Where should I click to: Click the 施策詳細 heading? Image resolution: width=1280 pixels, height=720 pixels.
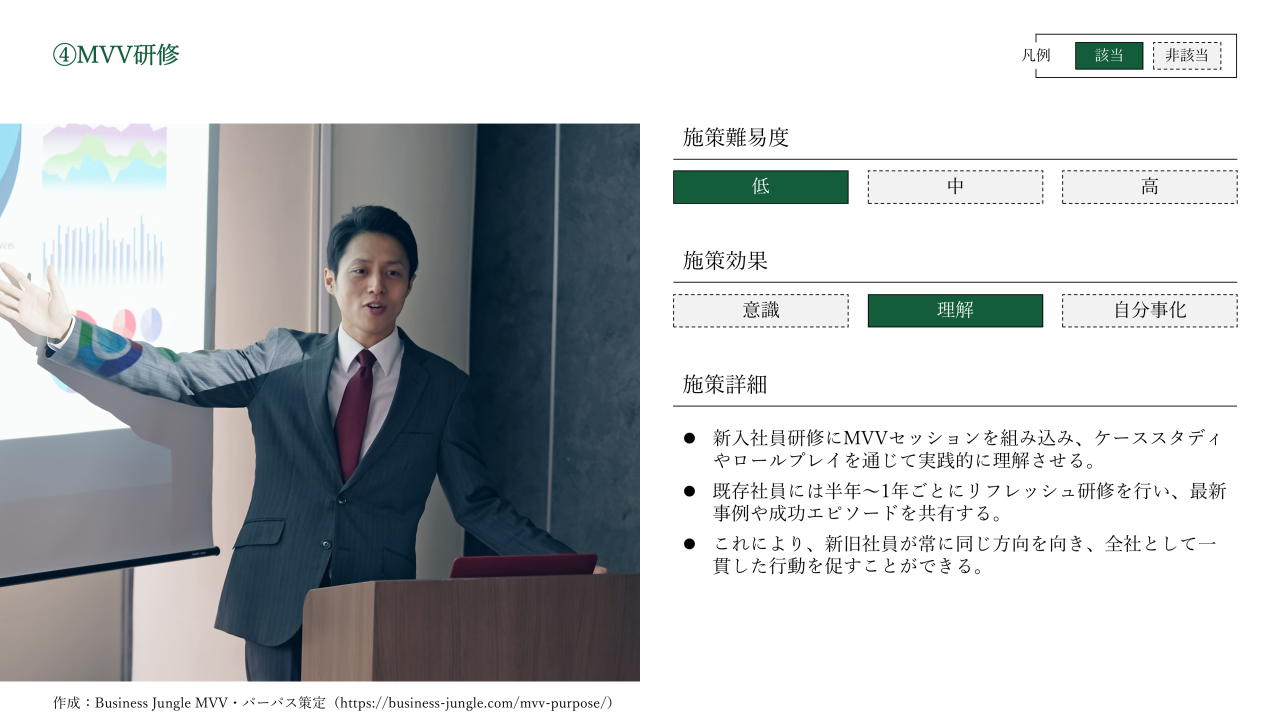point(725,384)
